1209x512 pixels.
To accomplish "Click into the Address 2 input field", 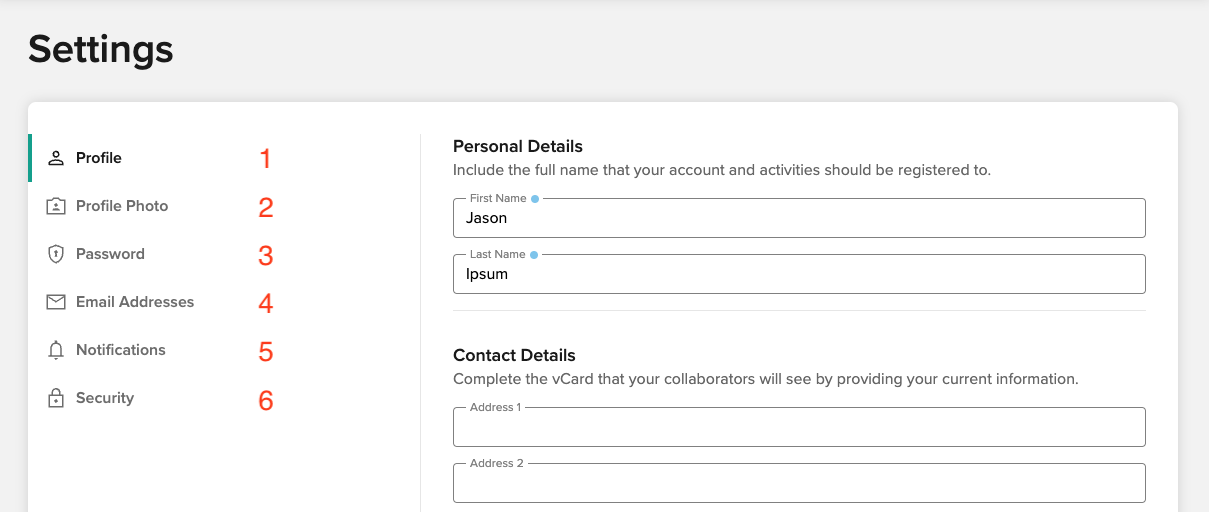I will pyautogui.click(x=799, y=483).
